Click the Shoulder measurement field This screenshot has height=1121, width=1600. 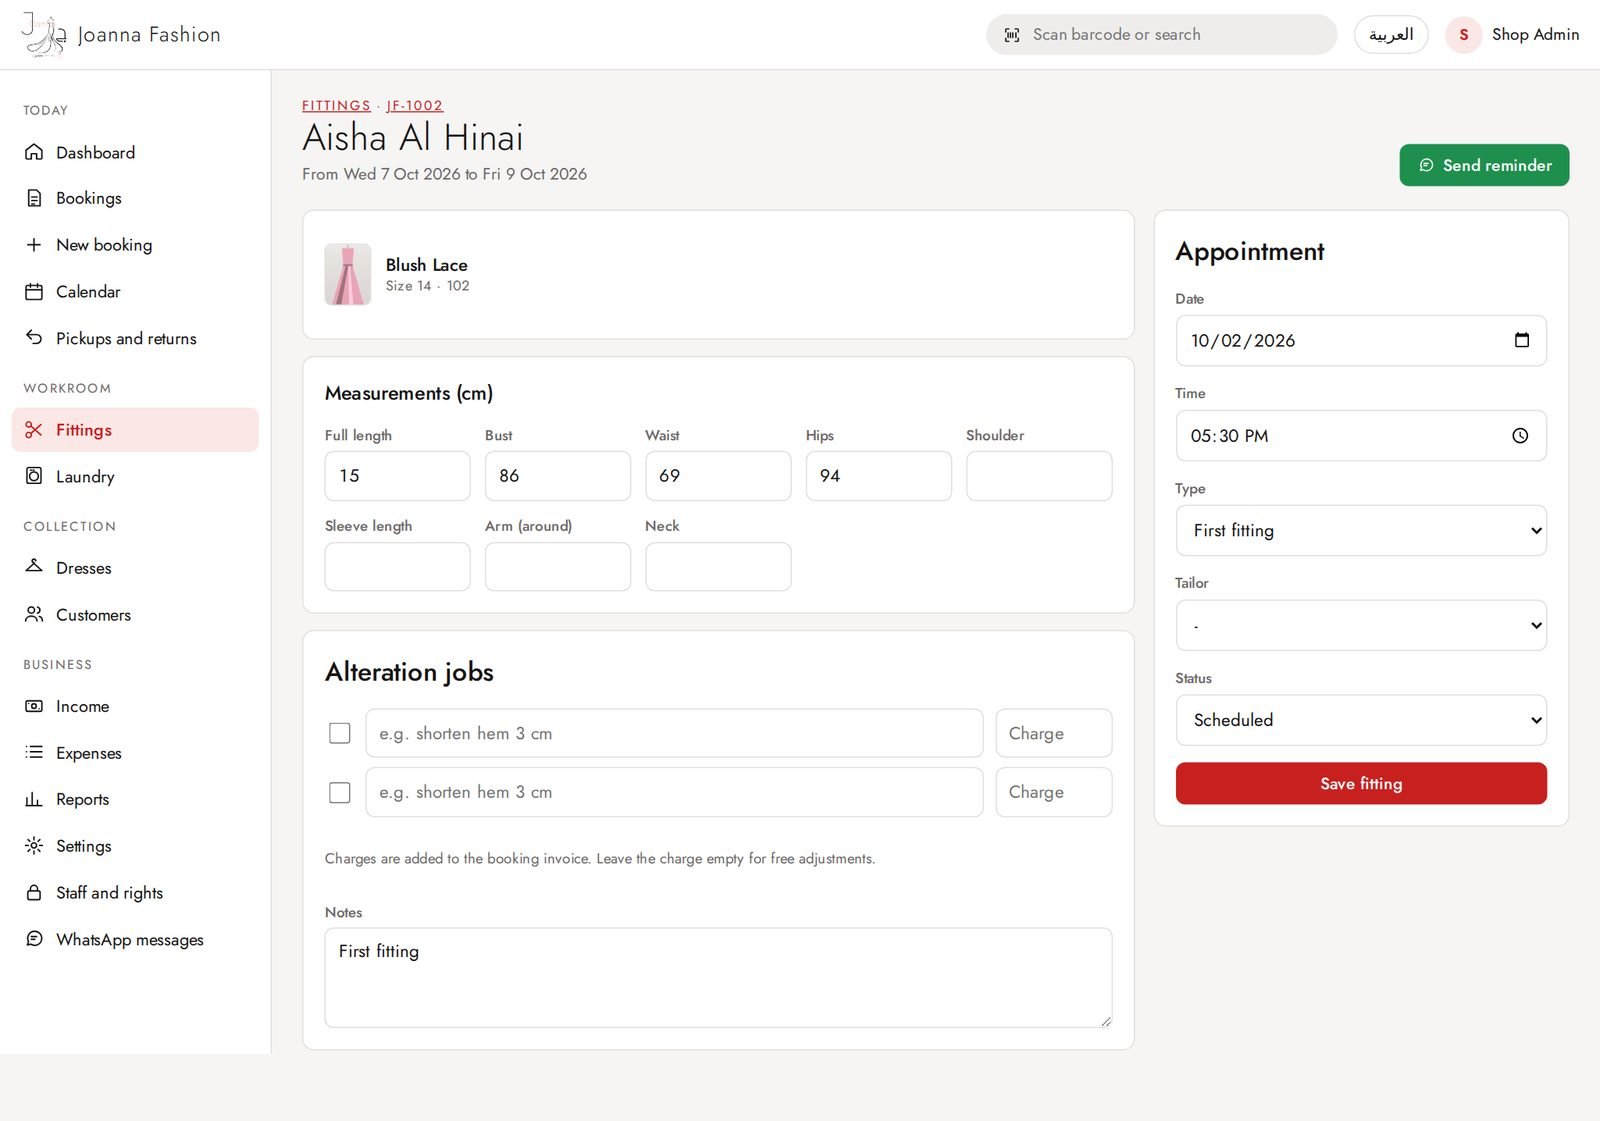tap(1039, 476)
